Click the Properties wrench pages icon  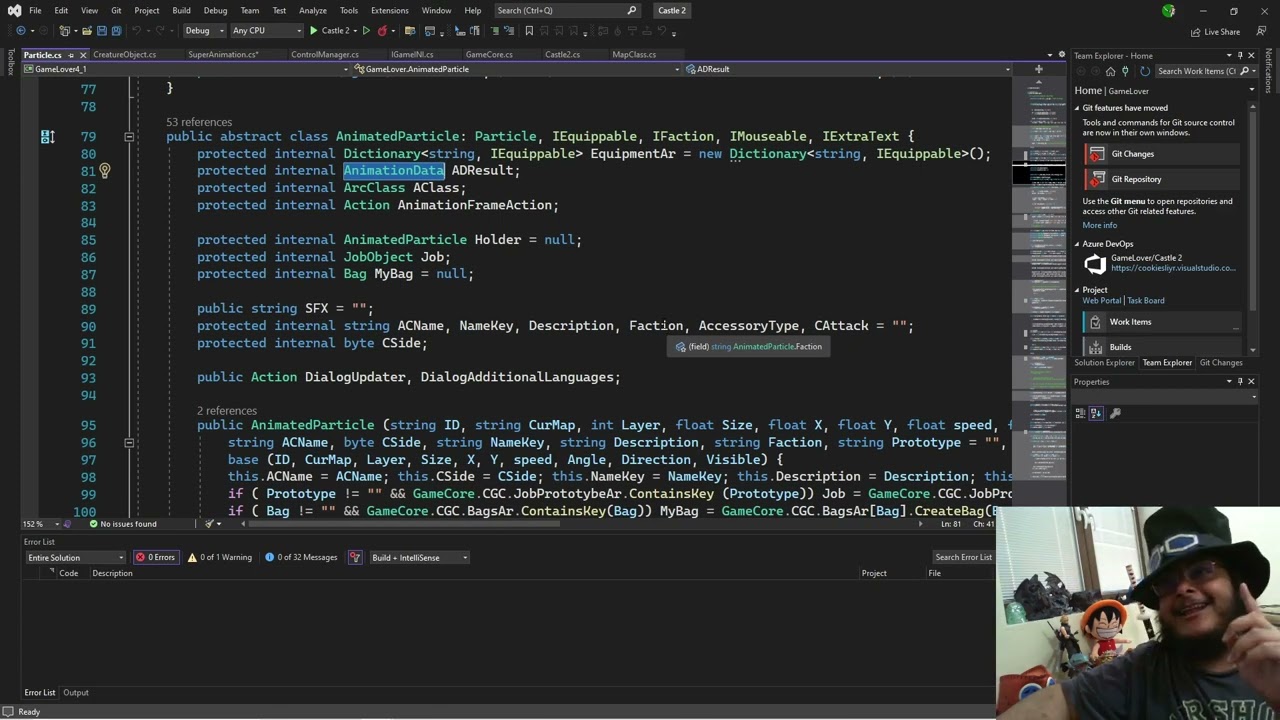coord(1115,413)
